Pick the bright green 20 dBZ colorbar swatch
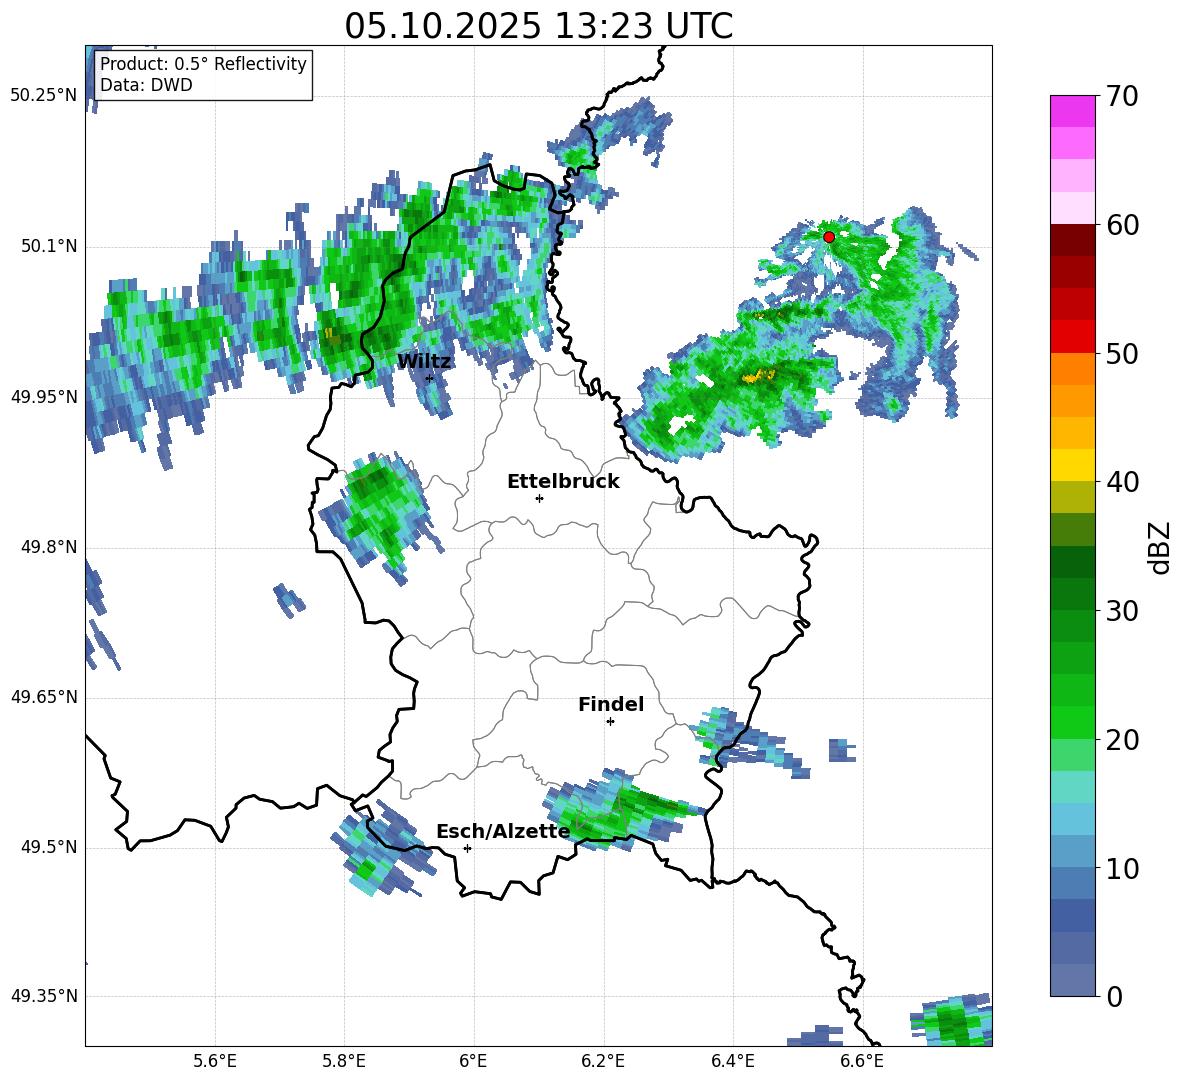The height and width of the screenshot is (1081, 1184). coord(1073,722)
